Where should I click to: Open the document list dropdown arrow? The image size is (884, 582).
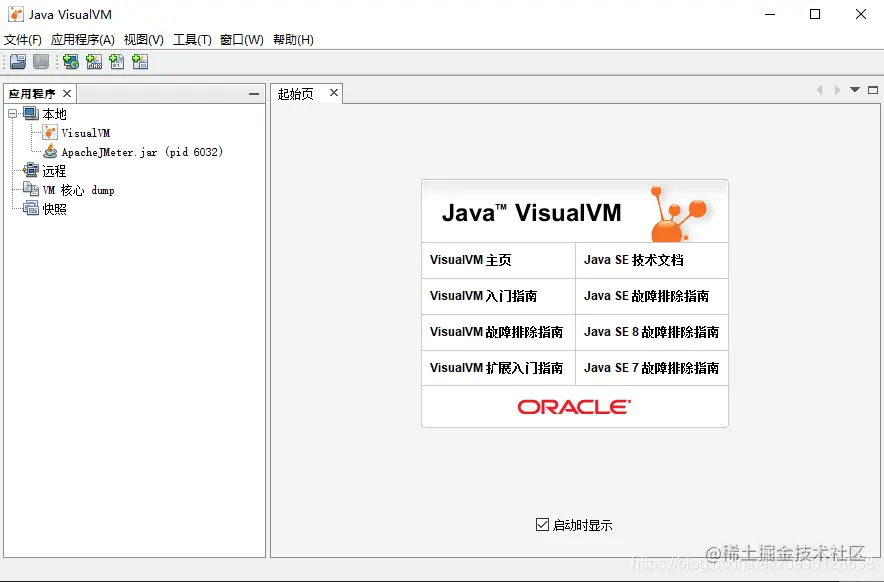(855, 90)
